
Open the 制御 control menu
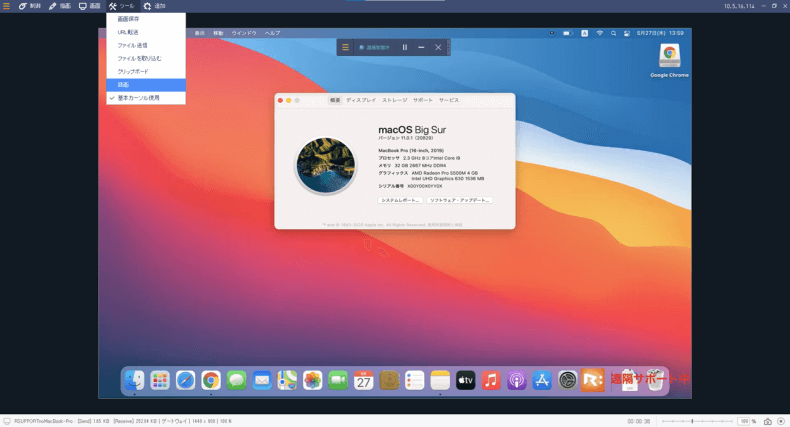click(29, 6)
